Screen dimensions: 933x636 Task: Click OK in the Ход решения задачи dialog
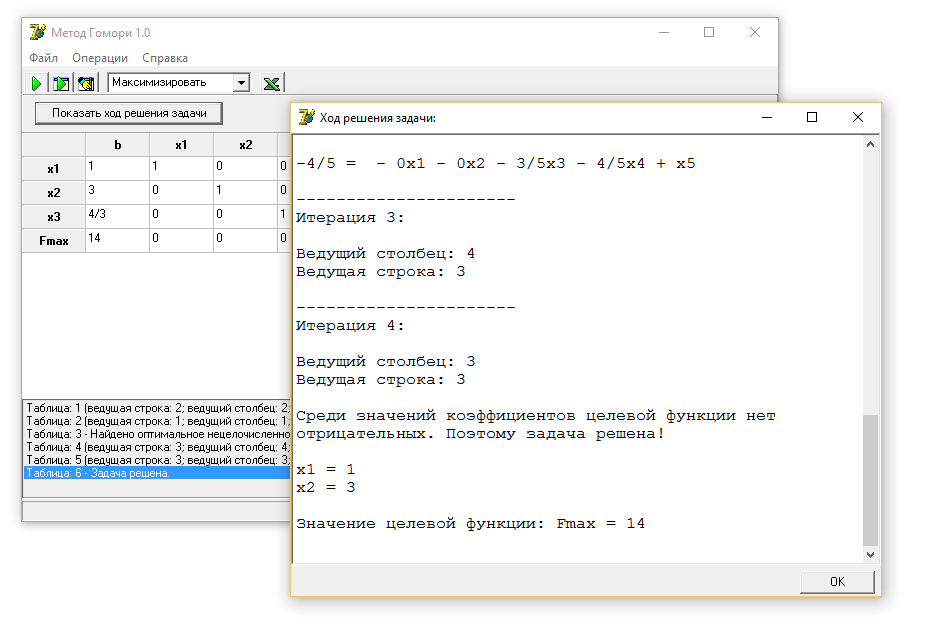(837, 582)
